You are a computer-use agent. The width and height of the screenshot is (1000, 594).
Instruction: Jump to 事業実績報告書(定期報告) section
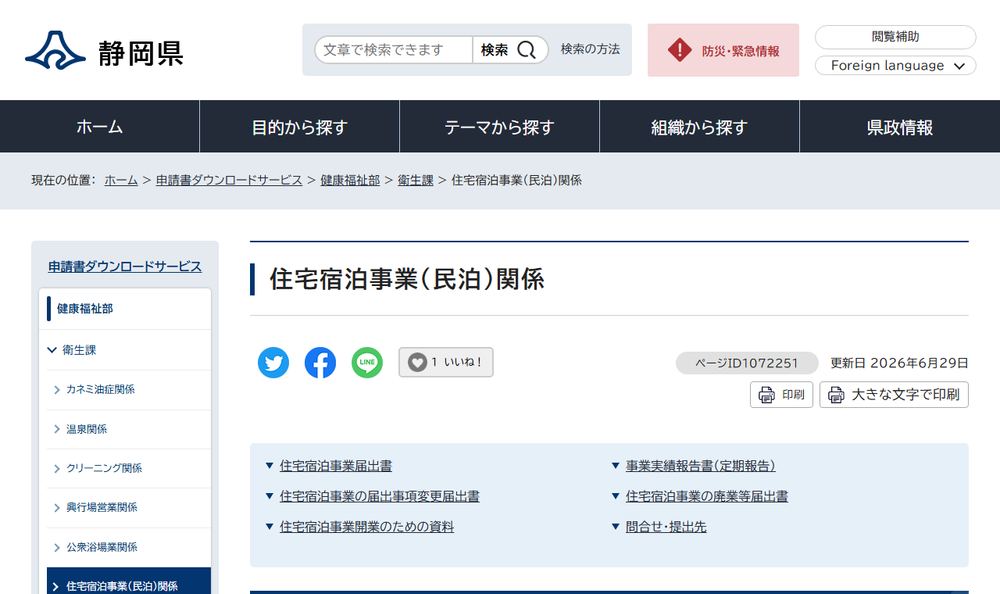(700, 466)
